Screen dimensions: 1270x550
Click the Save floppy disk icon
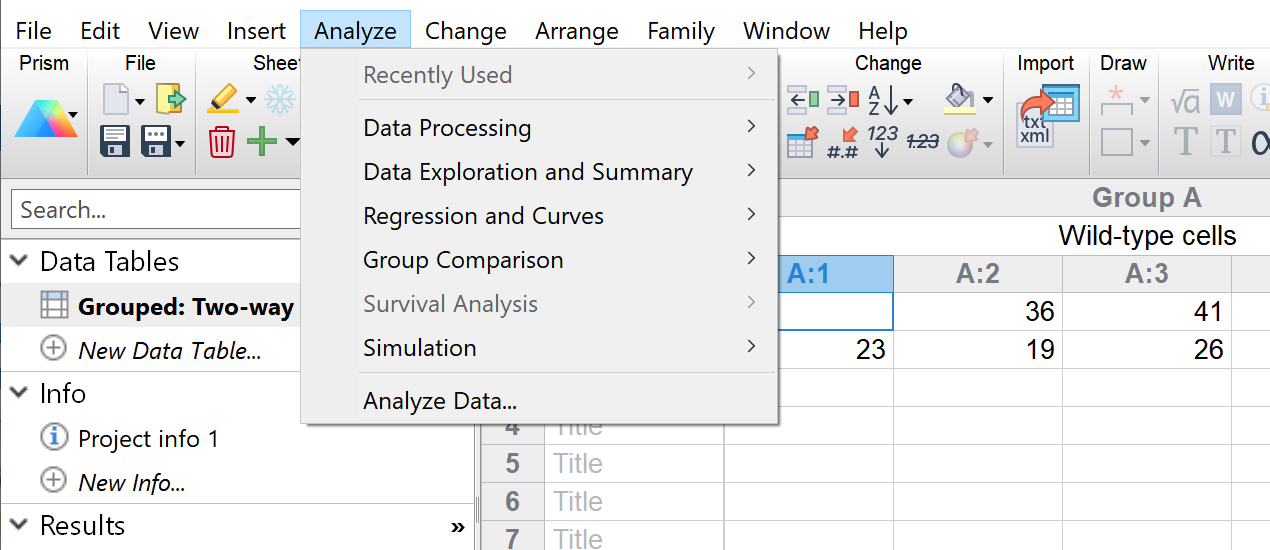[116, 142]
